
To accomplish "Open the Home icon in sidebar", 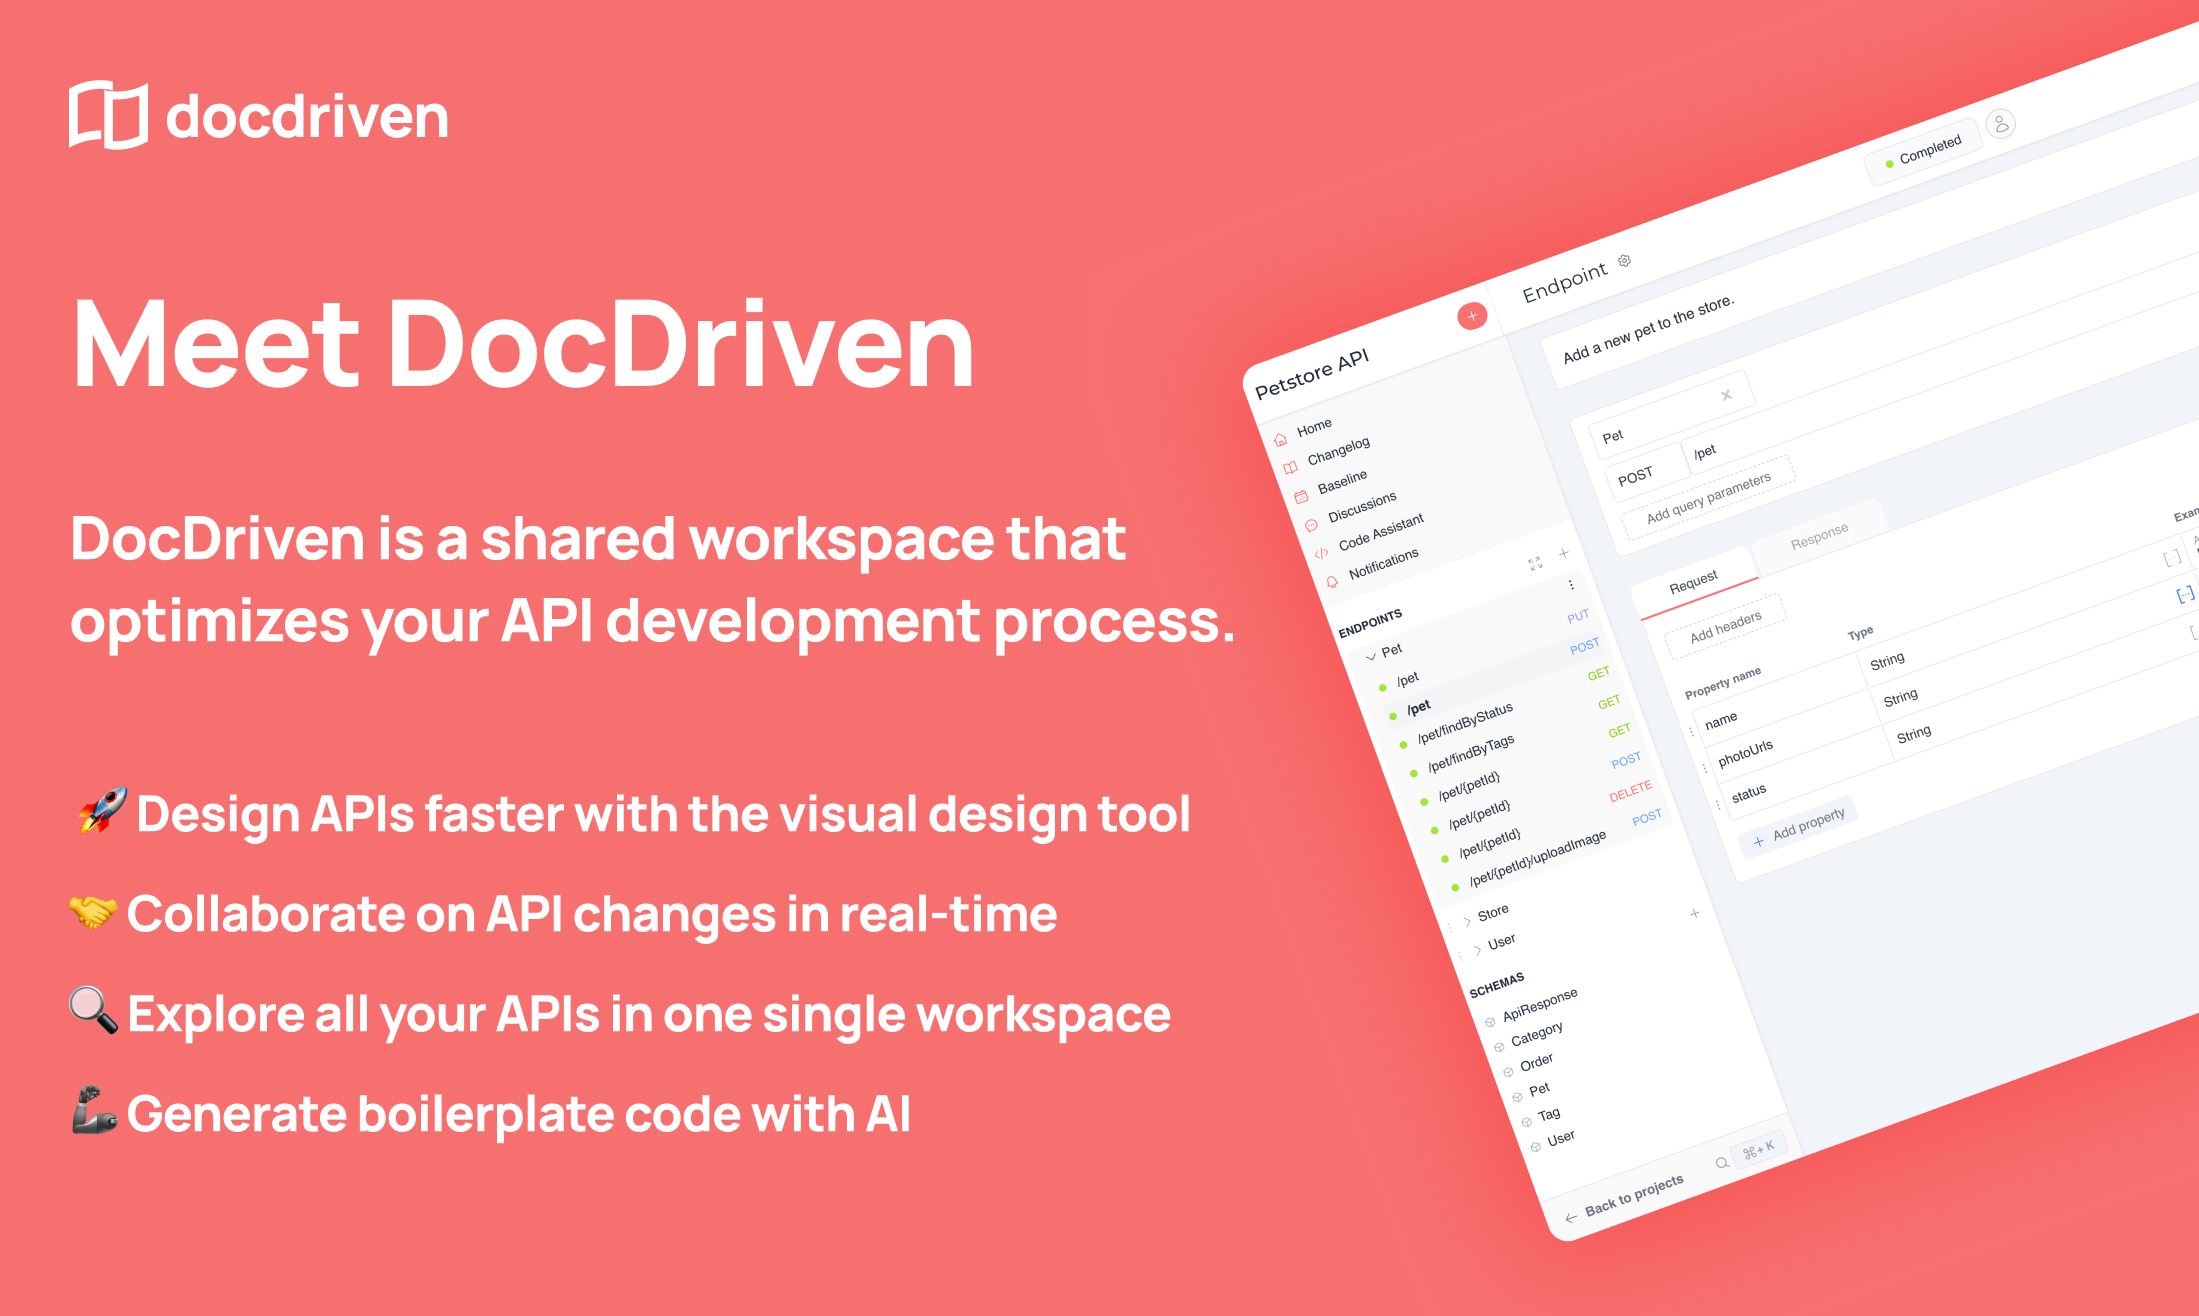I will [1281, 440].
